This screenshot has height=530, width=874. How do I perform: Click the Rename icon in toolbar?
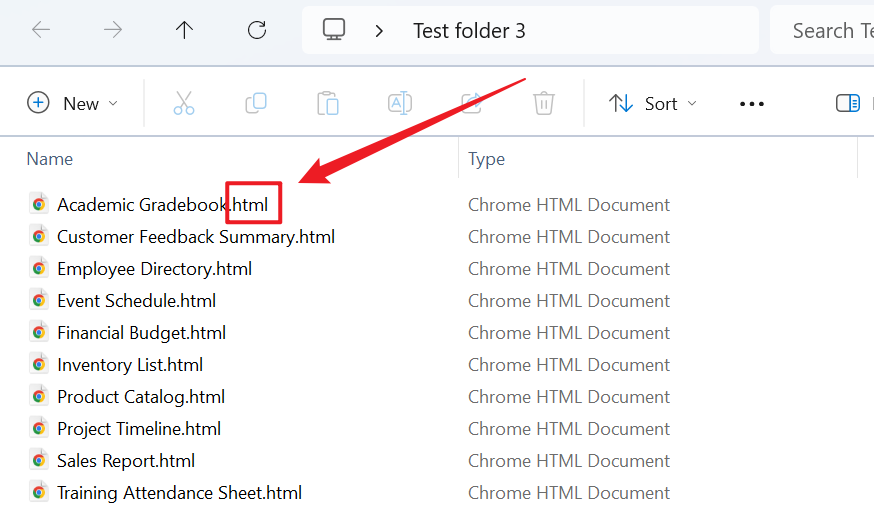(400, 104)
